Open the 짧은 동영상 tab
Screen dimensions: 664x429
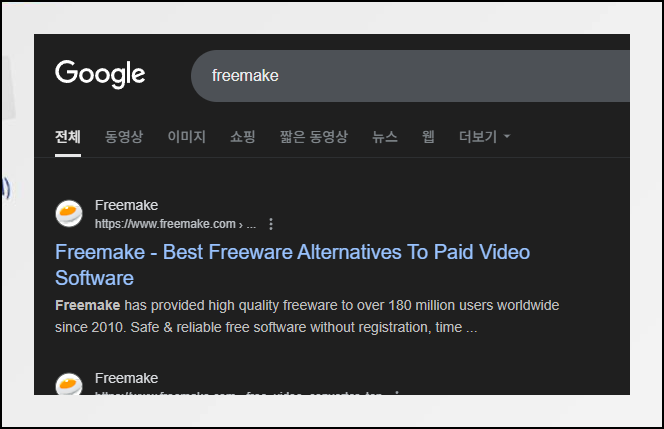[314, 137]
